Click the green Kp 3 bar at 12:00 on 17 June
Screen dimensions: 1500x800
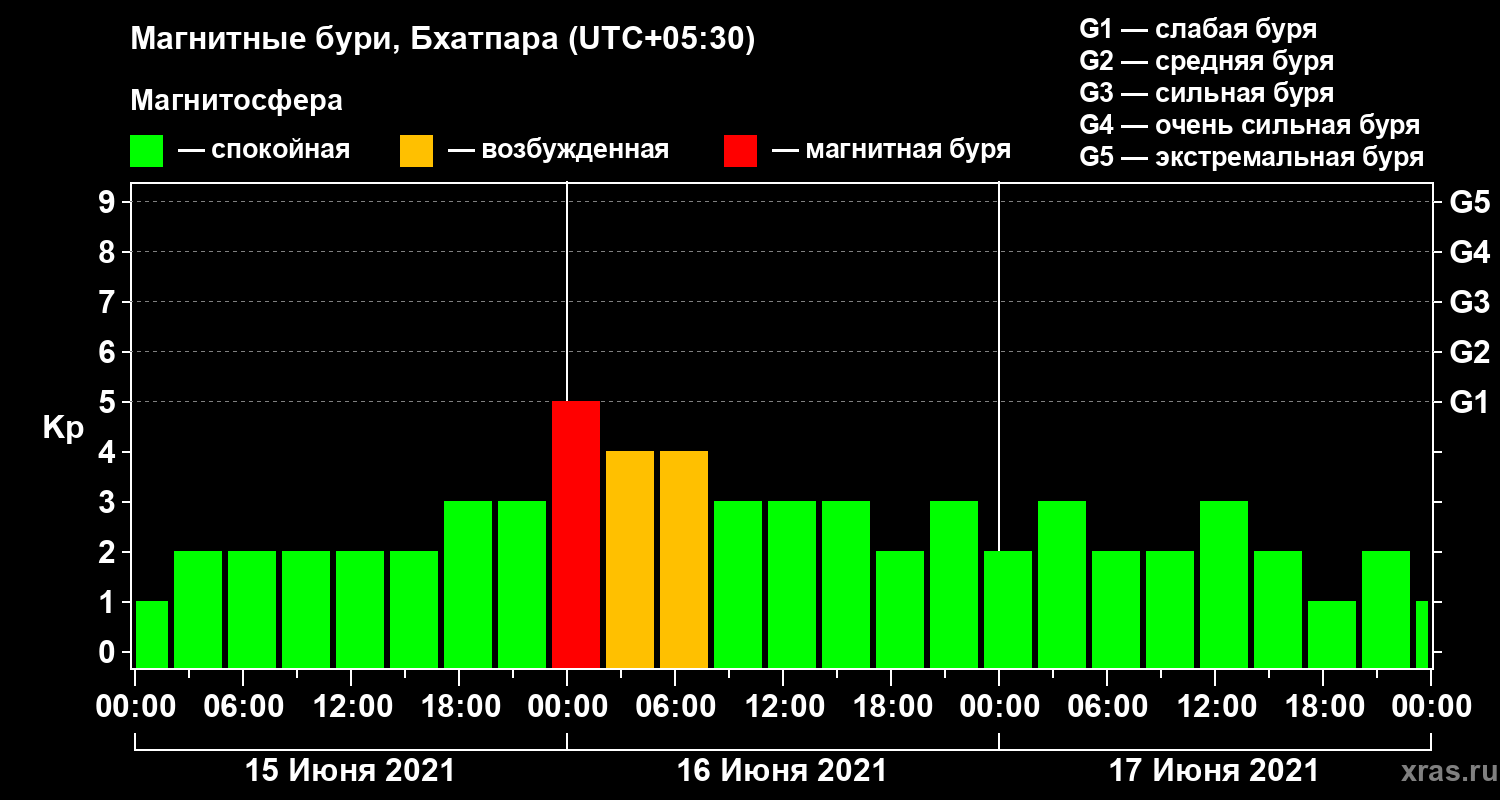[1224, 585]
